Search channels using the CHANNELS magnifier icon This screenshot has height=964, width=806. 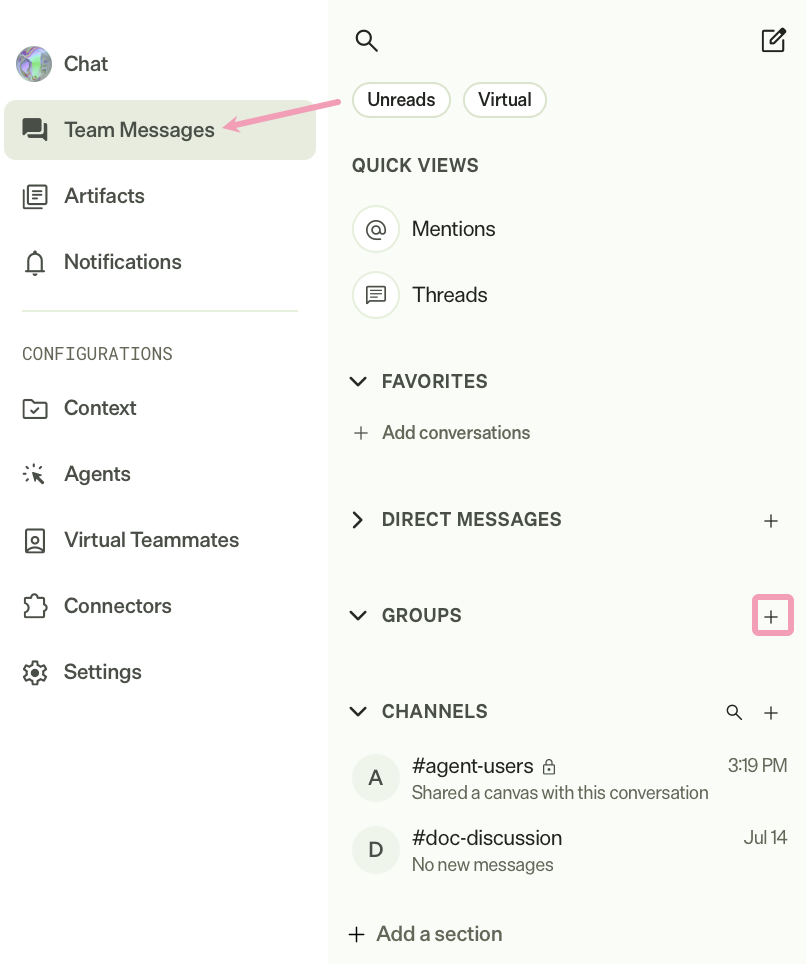click(734, 712)
